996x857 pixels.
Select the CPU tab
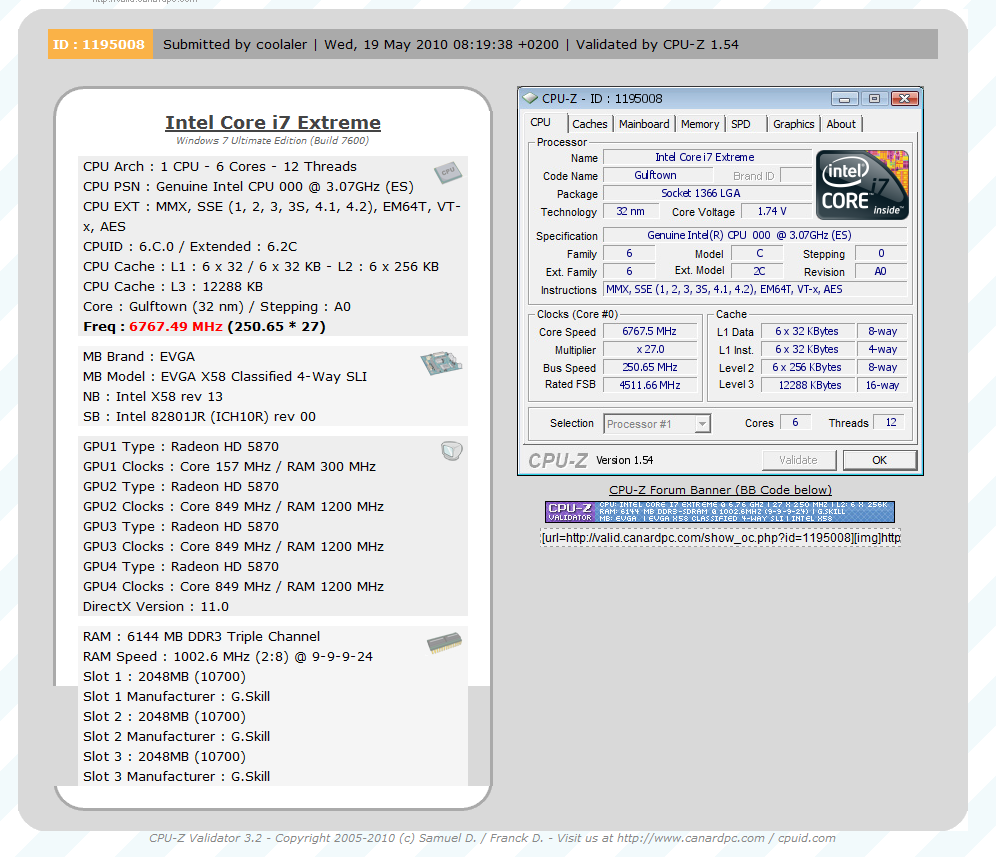(541, 123)
